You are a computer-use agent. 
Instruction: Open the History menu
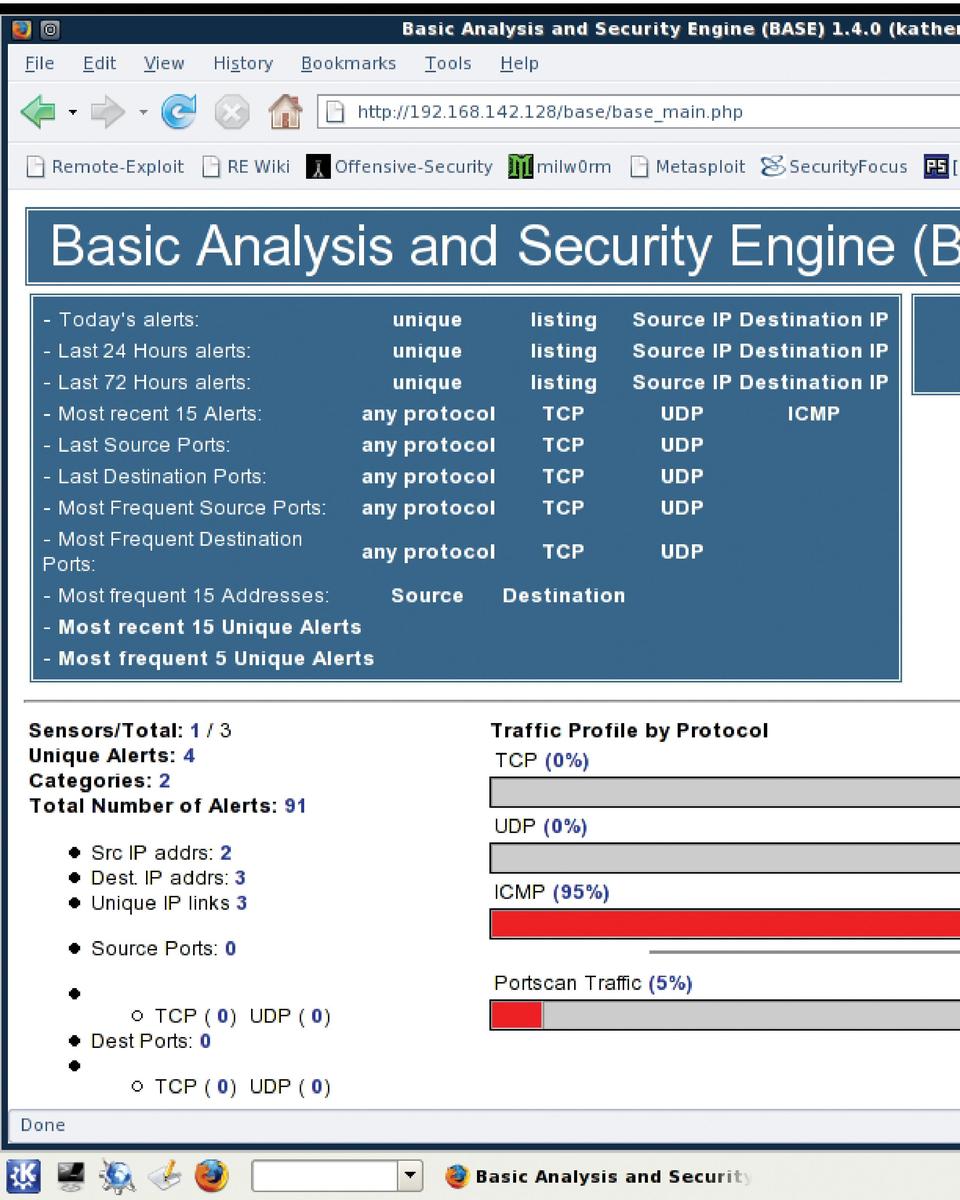point(242,63)
